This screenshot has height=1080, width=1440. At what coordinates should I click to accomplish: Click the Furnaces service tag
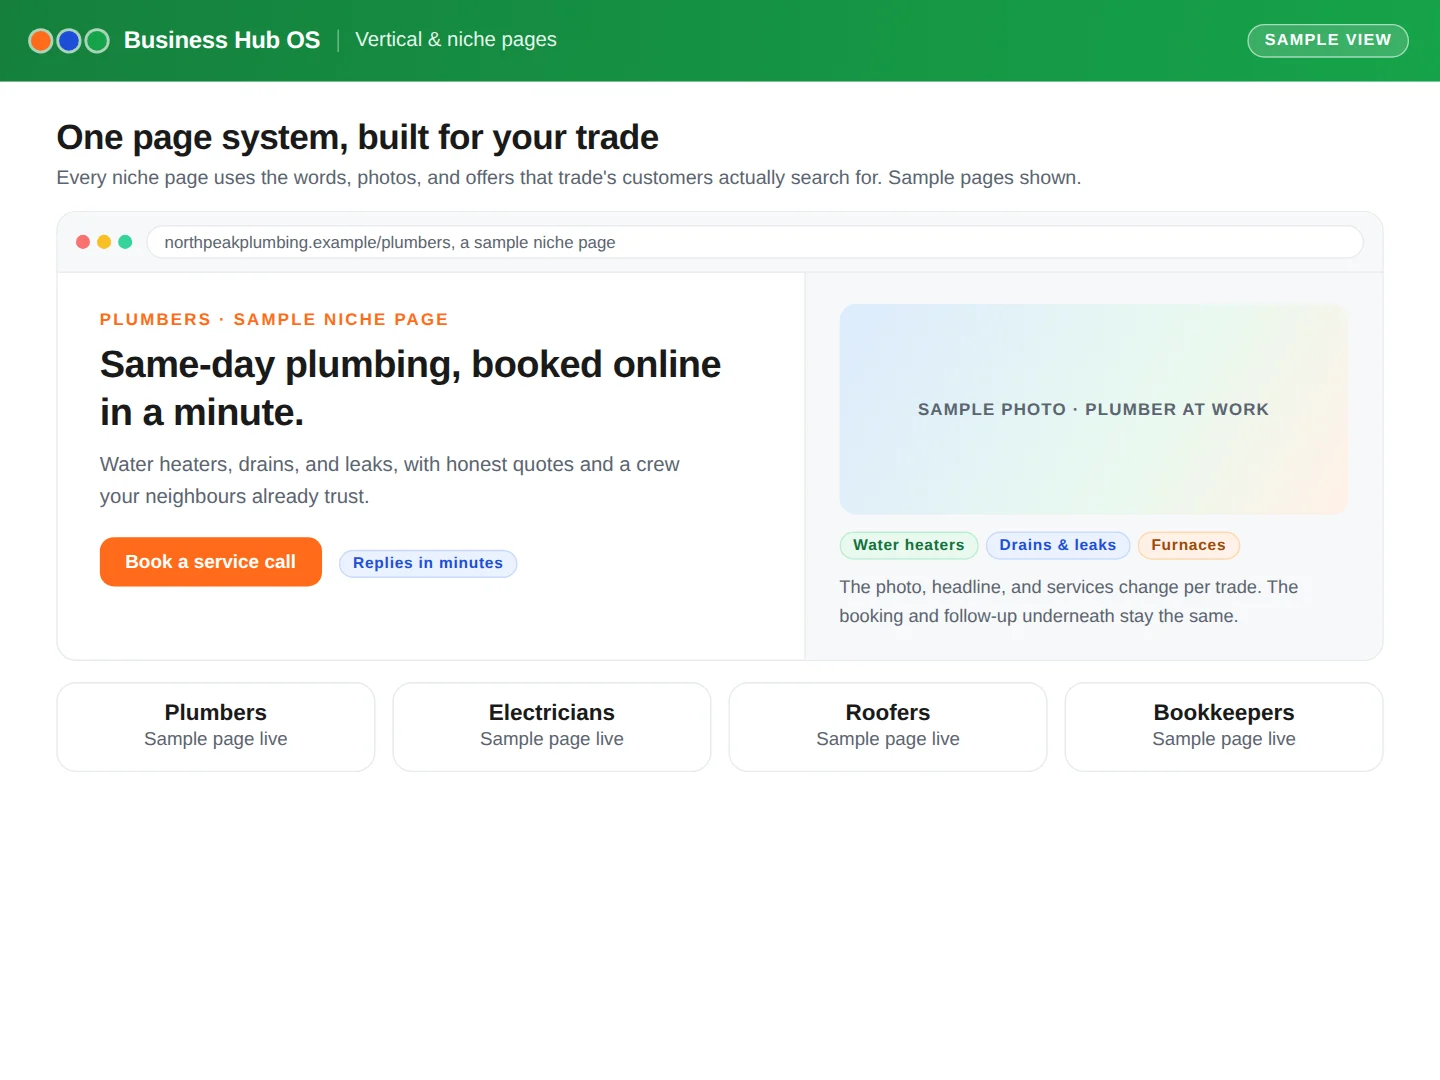point(1189,545)
